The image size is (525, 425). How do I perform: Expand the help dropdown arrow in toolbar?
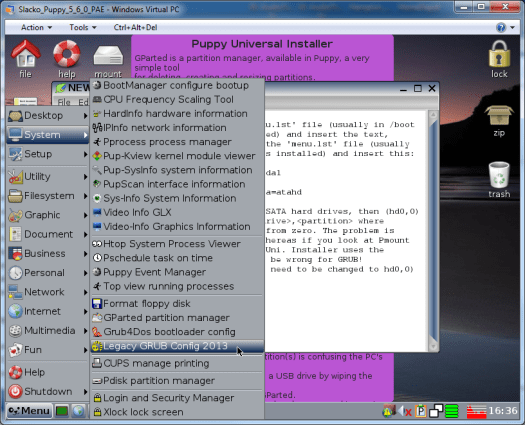click(513, 27)
